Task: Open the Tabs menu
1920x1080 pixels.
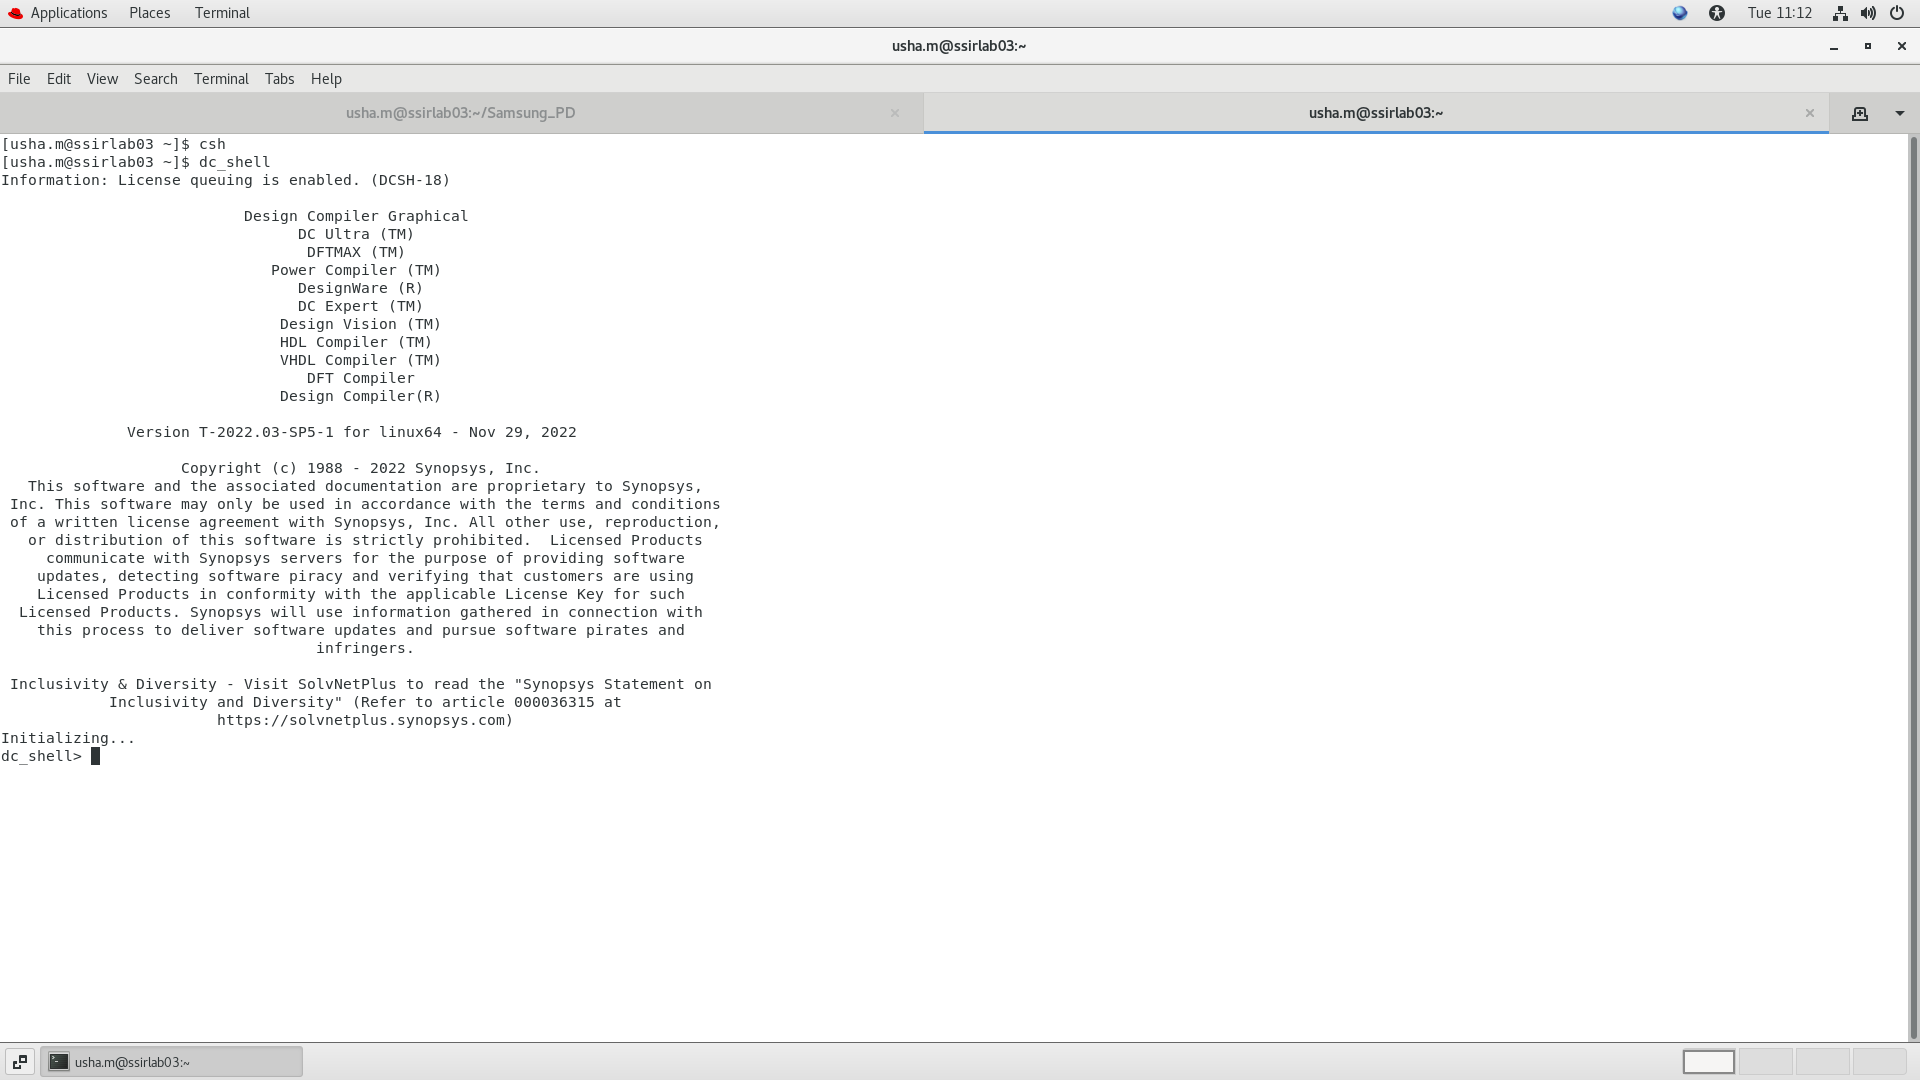Action: 279,79
